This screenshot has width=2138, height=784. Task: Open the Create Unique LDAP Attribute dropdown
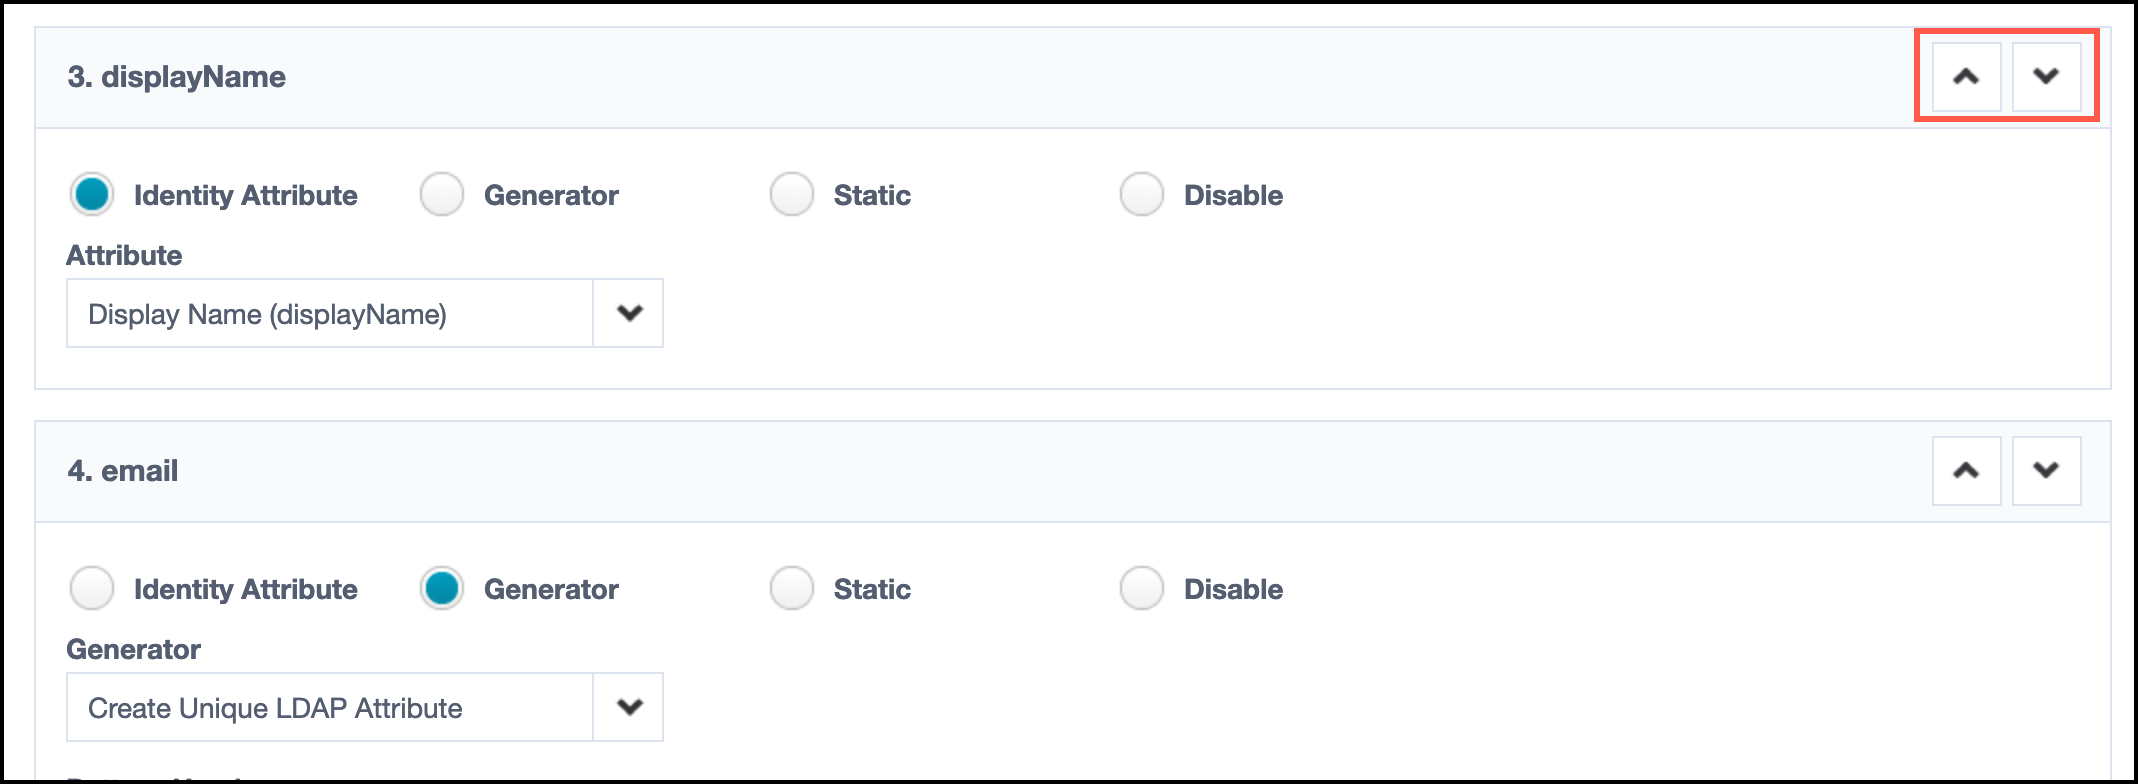pyautogui.click(x=330, y=708)
